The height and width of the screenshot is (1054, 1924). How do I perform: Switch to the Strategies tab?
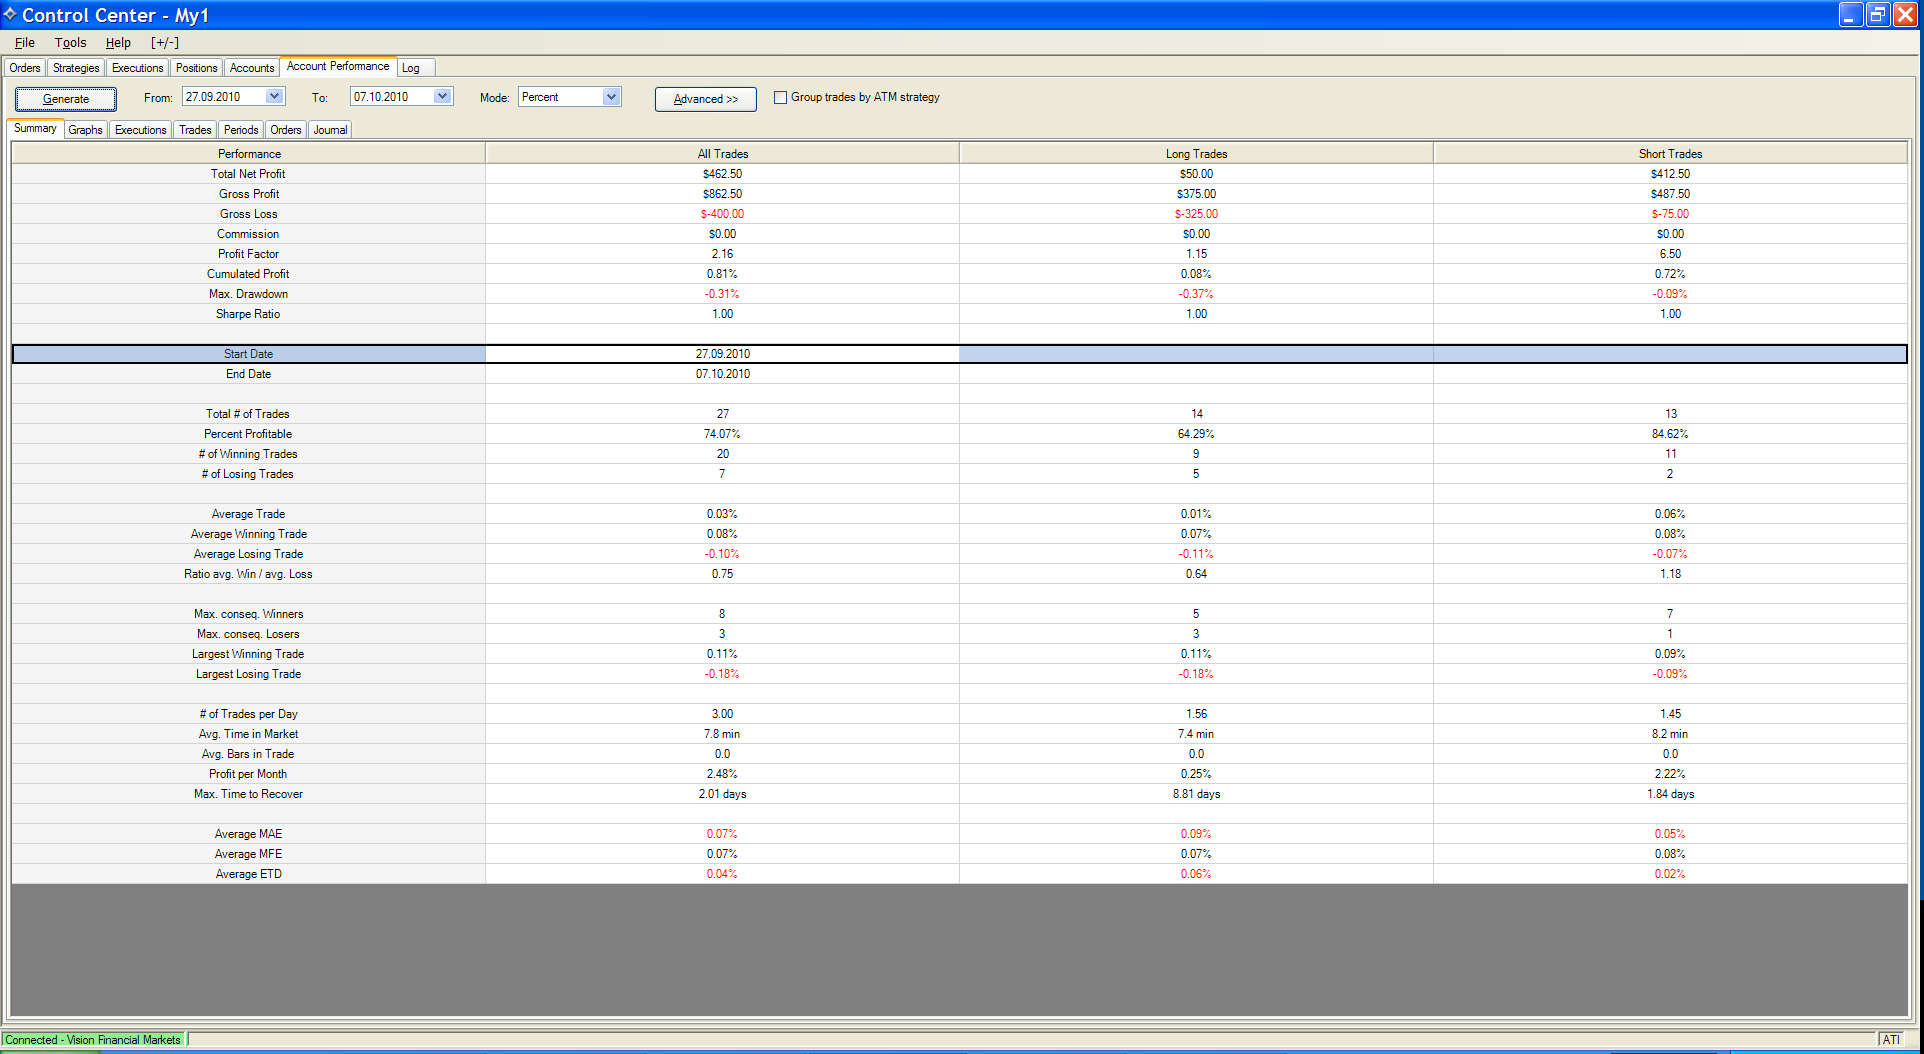pyautogui.click(x=76, y=68)
